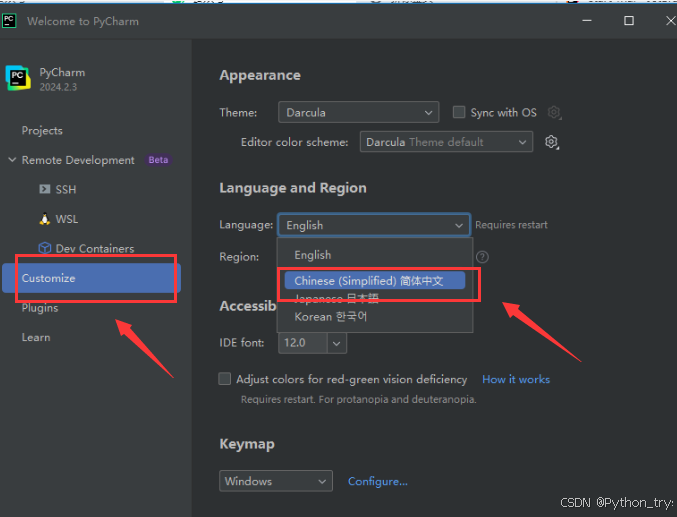Open the IDE font size dropdown arrow
Viewport: 677px width, 517px height.
337,343
